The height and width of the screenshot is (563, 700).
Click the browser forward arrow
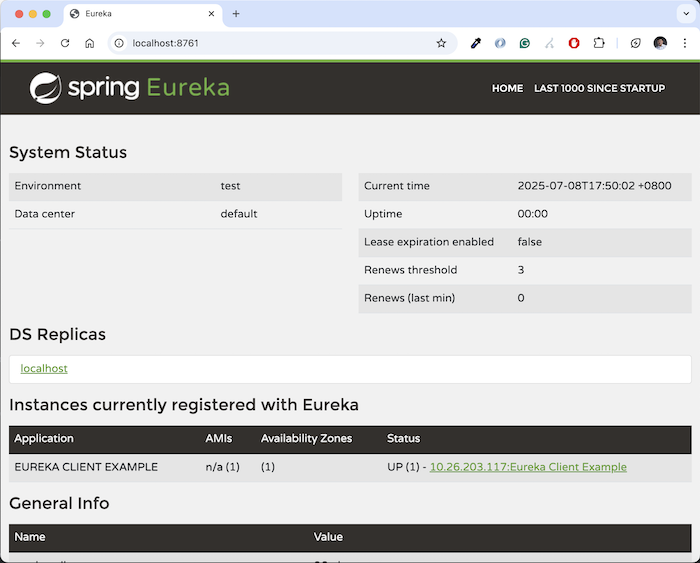click(x=40, y=43)
